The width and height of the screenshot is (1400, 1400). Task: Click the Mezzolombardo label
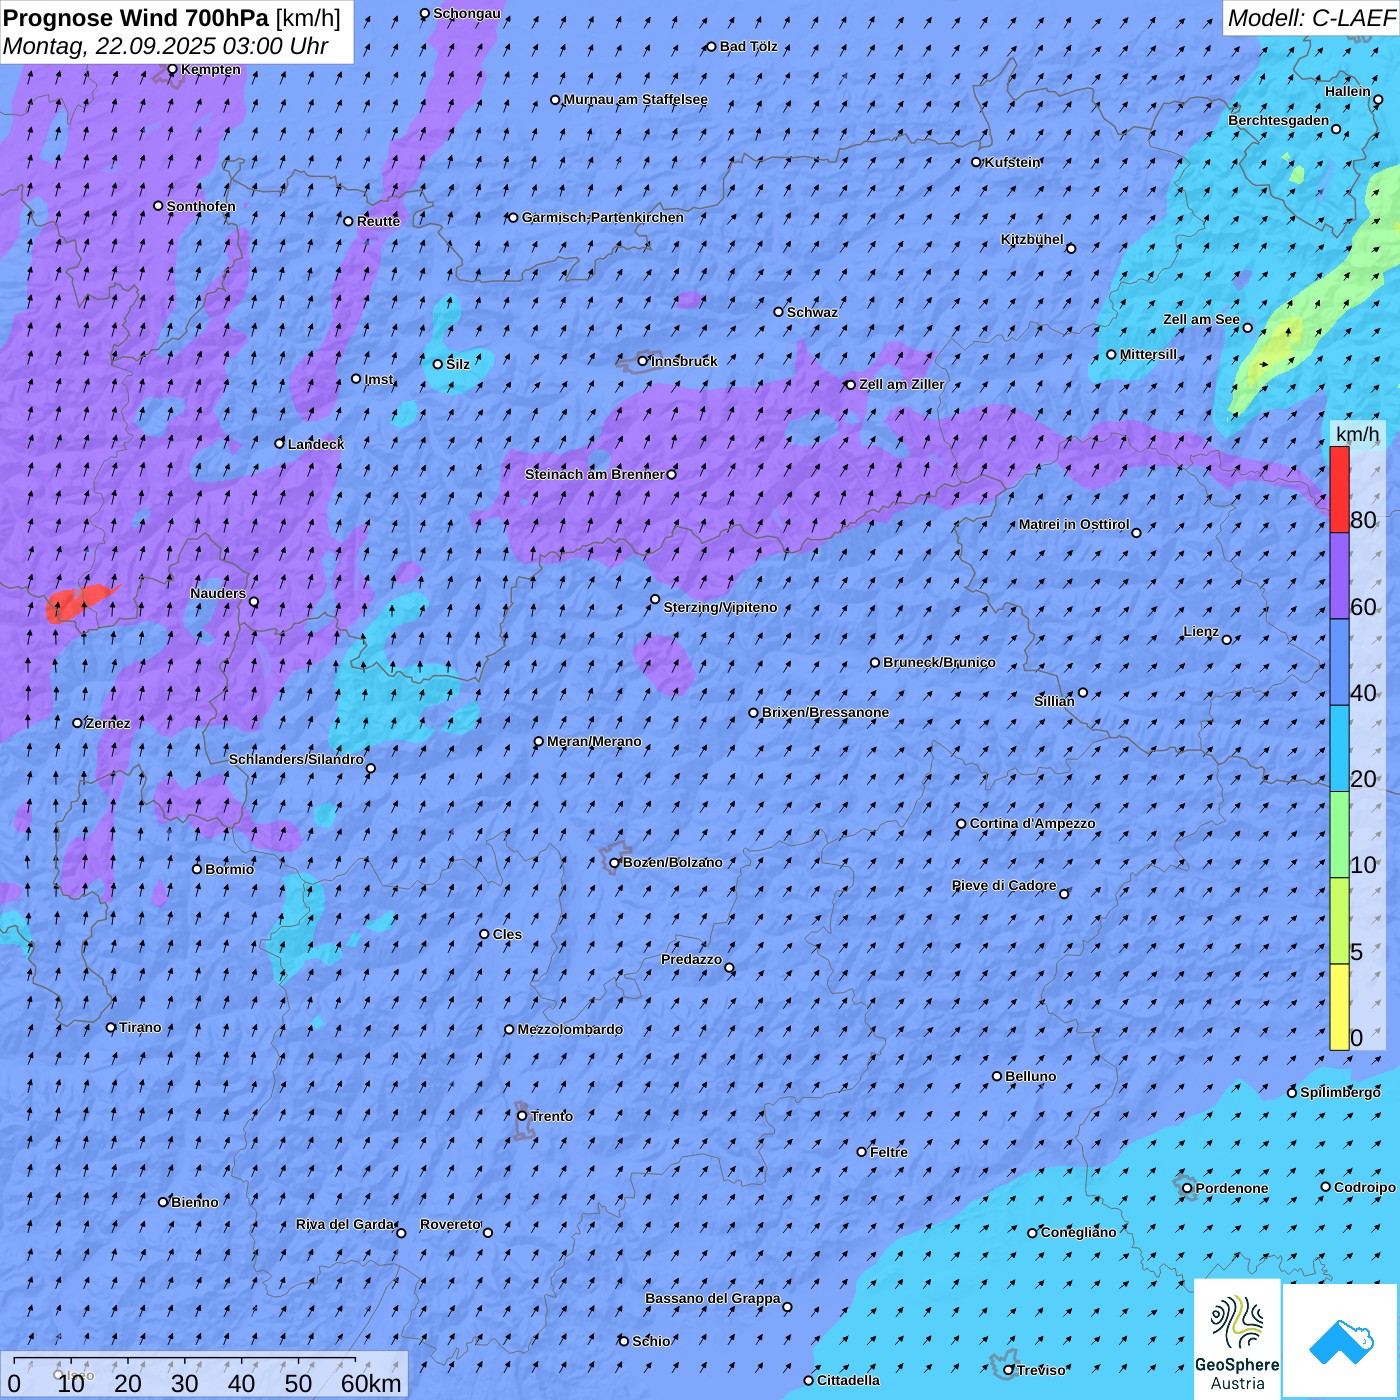click(570, 1029)
